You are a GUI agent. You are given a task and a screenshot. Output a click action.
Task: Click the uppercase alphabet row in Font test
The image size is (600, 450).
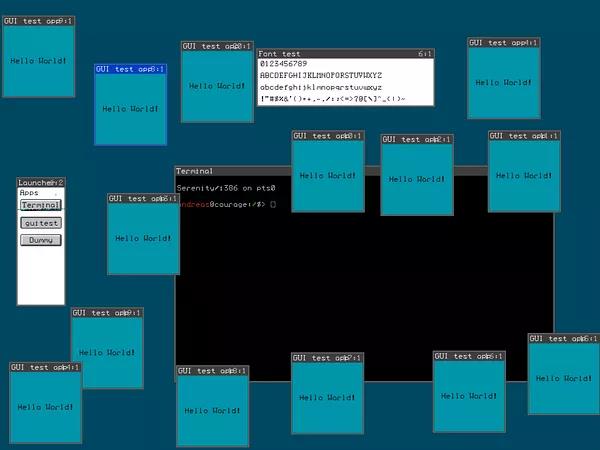pos(321,75)
